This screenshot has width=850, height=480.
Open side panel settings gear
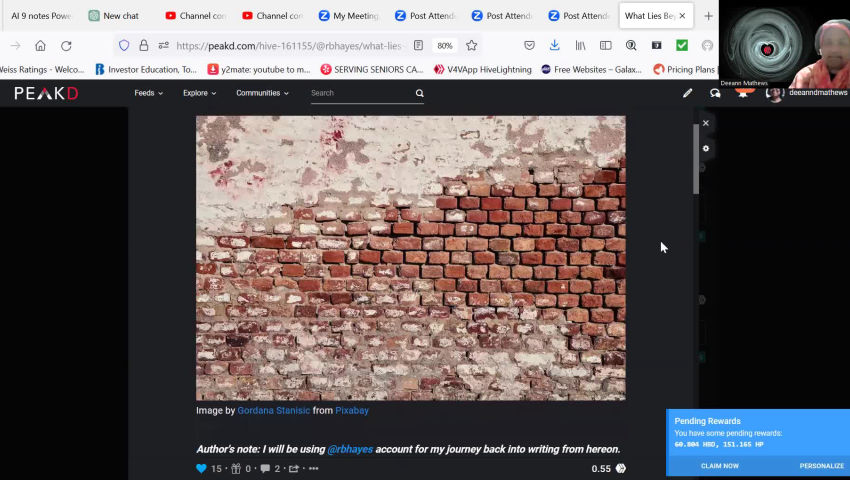[x=706, y=148]
